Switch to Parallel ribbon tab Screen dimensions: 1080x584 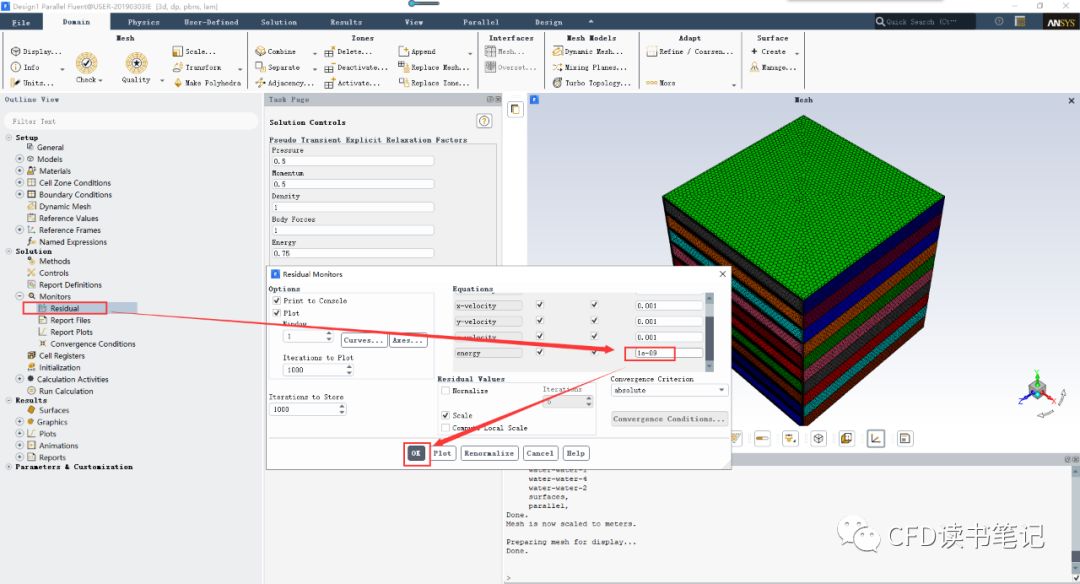pos(481,22)
